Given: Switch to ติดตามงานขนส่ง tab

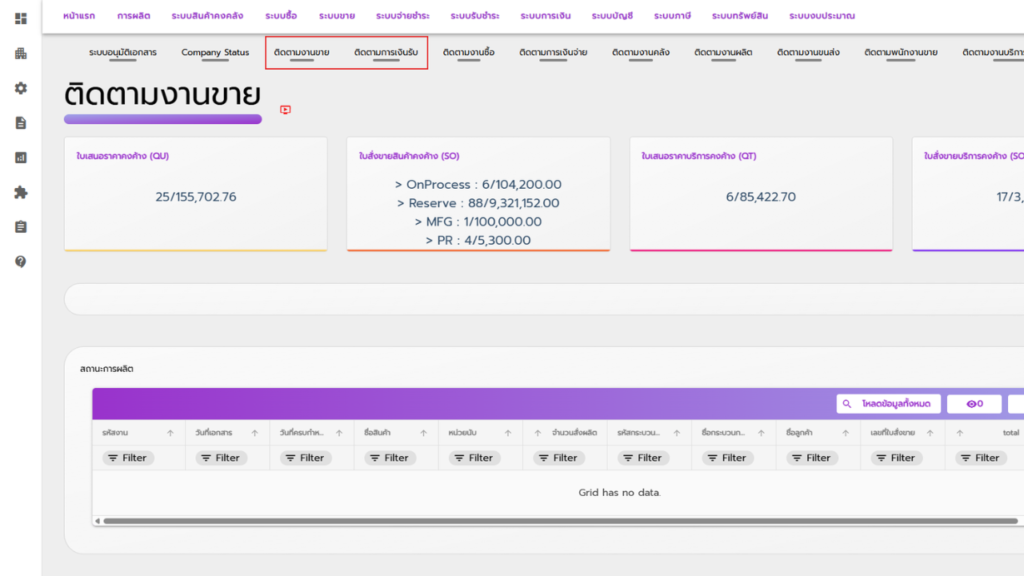Looking at the screenshot, I should coord(808,52).
